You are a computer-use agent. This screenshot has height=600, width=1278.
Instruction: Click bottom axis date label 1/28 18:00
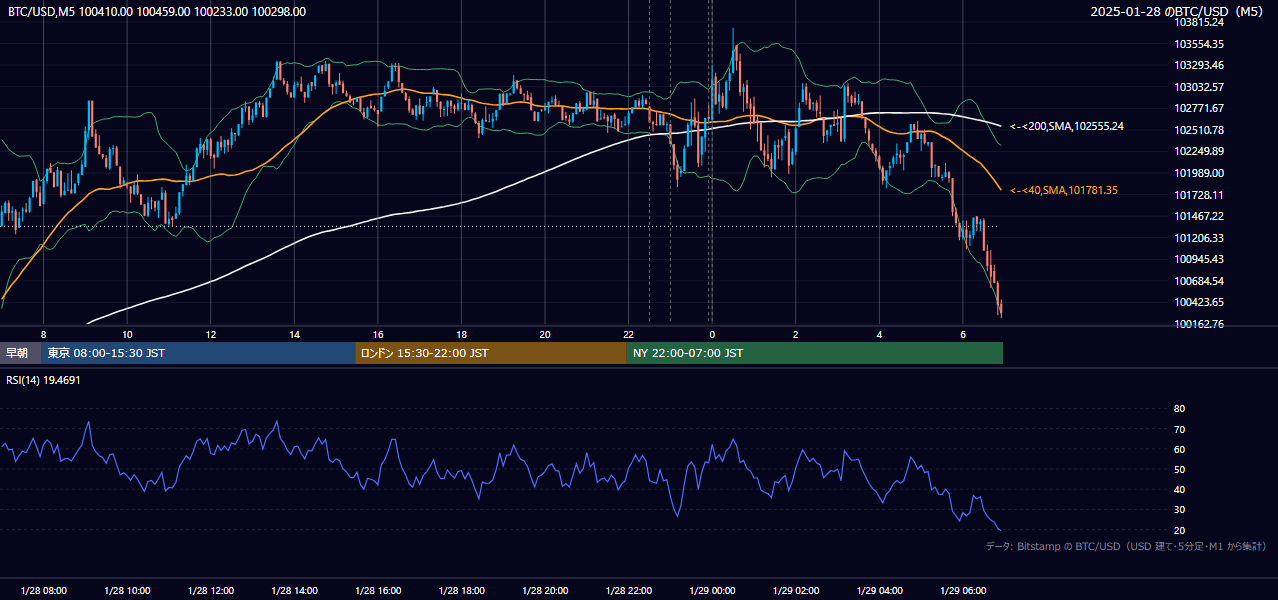click(461, 590)
